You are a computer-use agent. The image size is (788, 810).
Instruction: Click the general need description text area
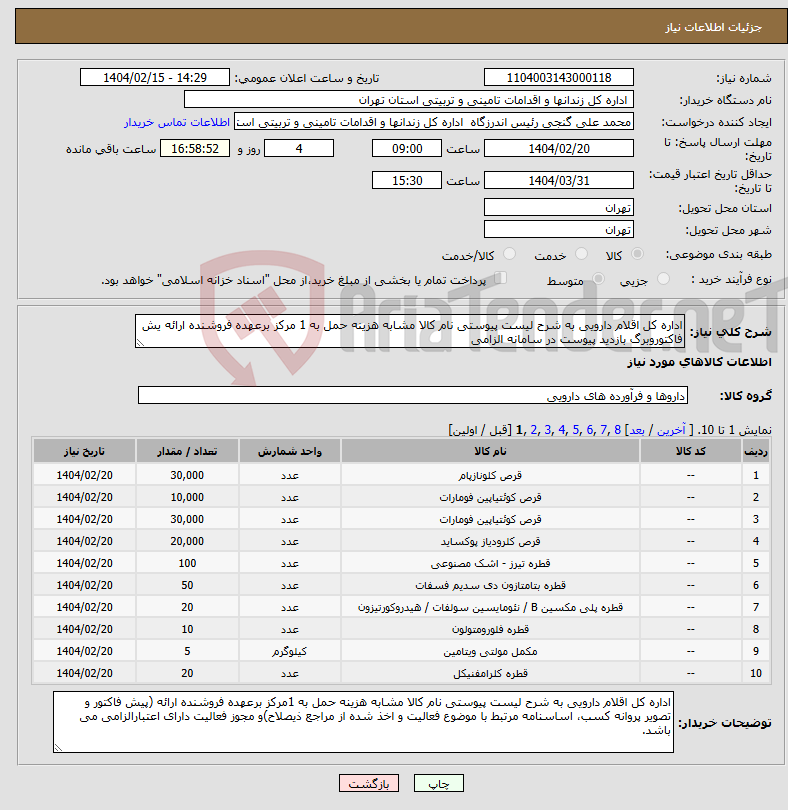tap(410, 331)
